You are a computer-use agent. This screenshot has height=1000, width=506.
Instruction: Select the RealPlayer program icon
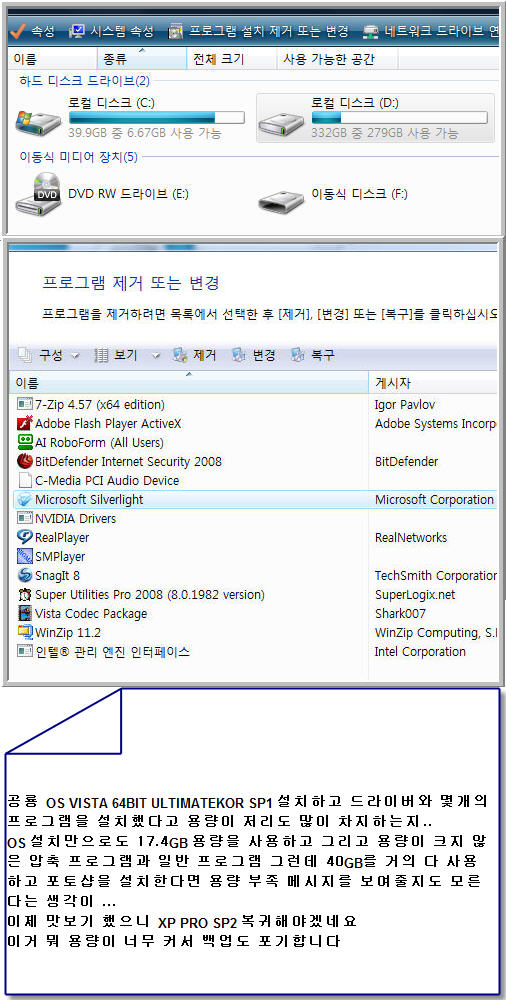25,538
